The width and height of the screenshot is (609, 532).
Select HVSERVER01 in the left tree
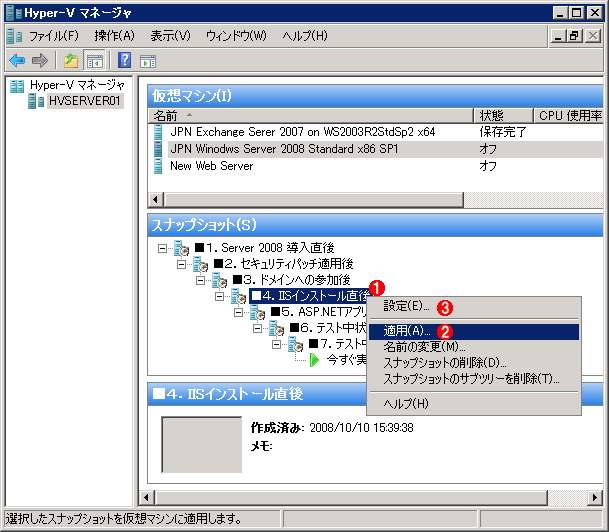(85, 101)
